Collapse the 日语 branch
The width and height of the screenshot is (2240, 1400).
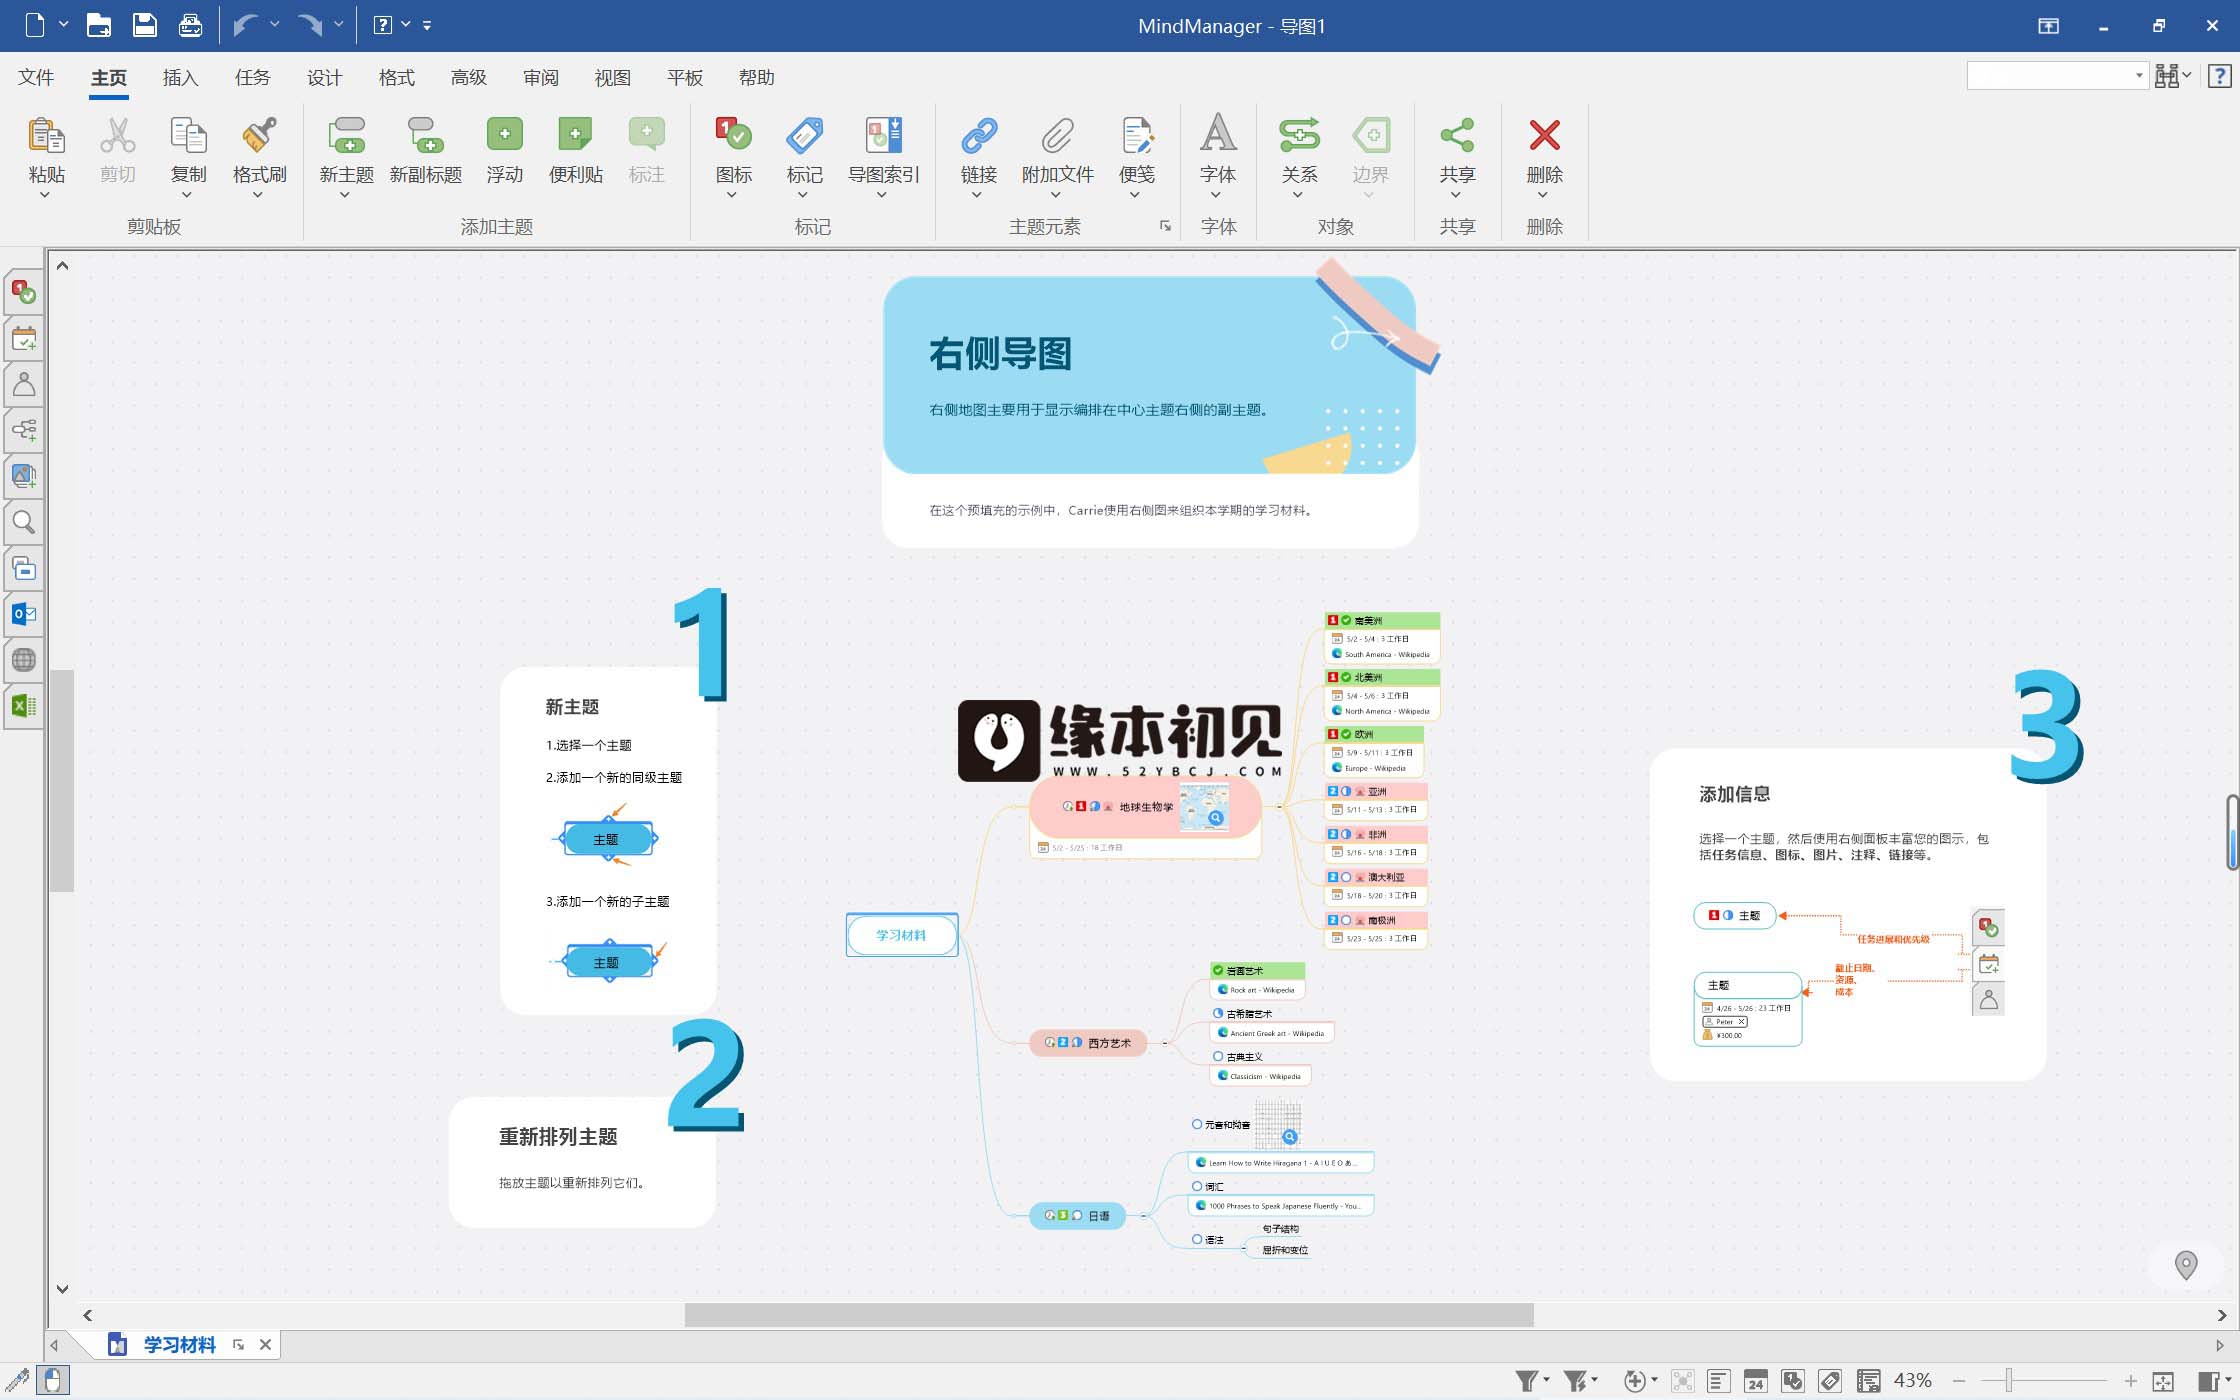1143,1216
